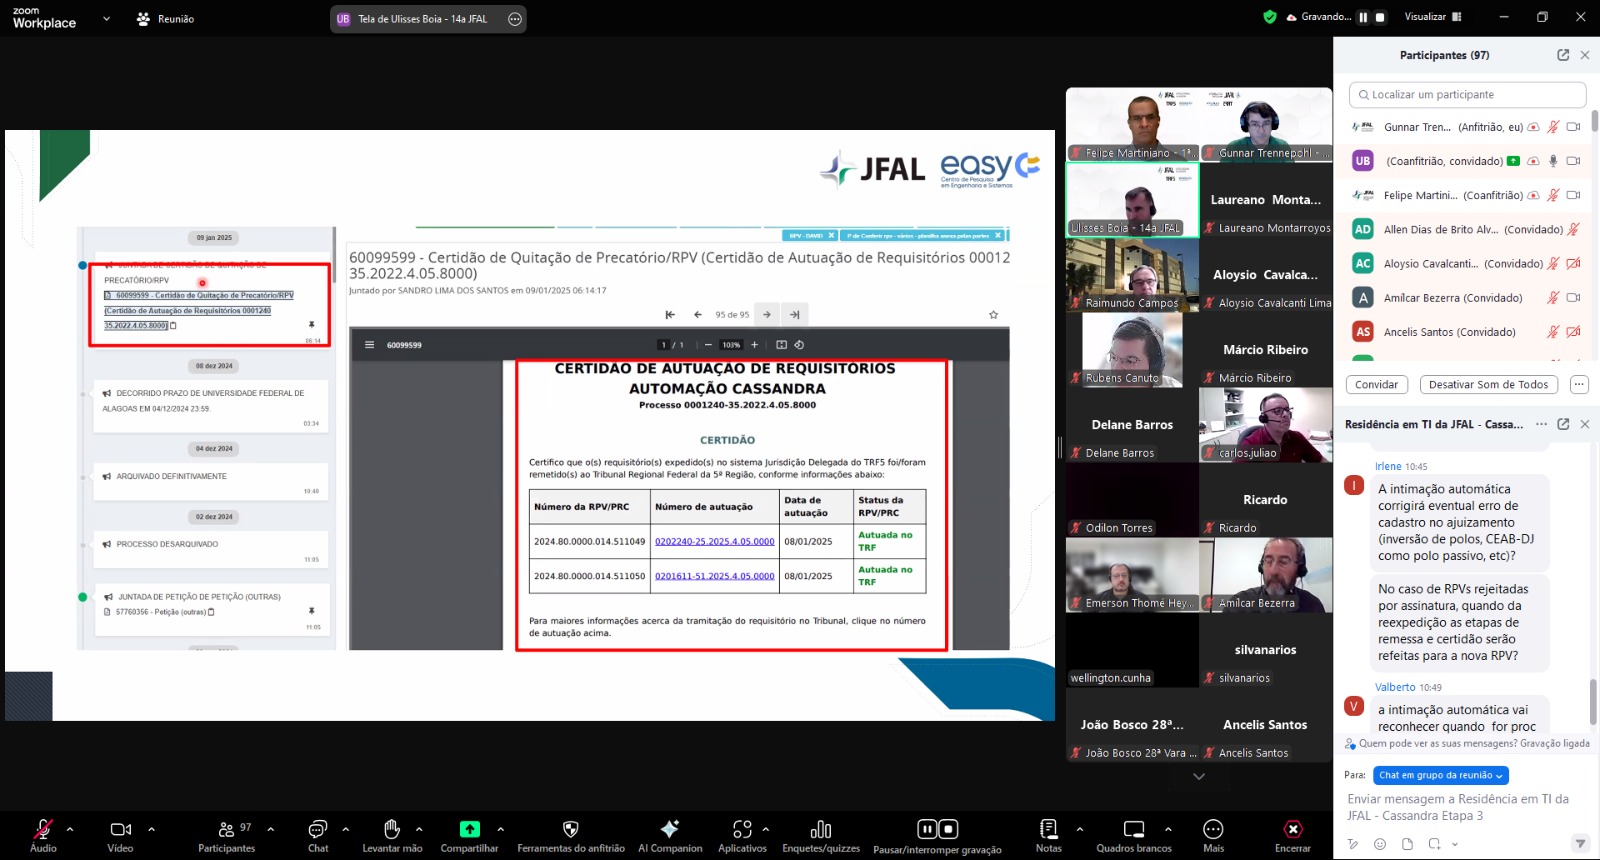
Task: Click Aloysio Cavalcanti camera-off icon
Action: pyautogui.click(x=1573, y=264)
